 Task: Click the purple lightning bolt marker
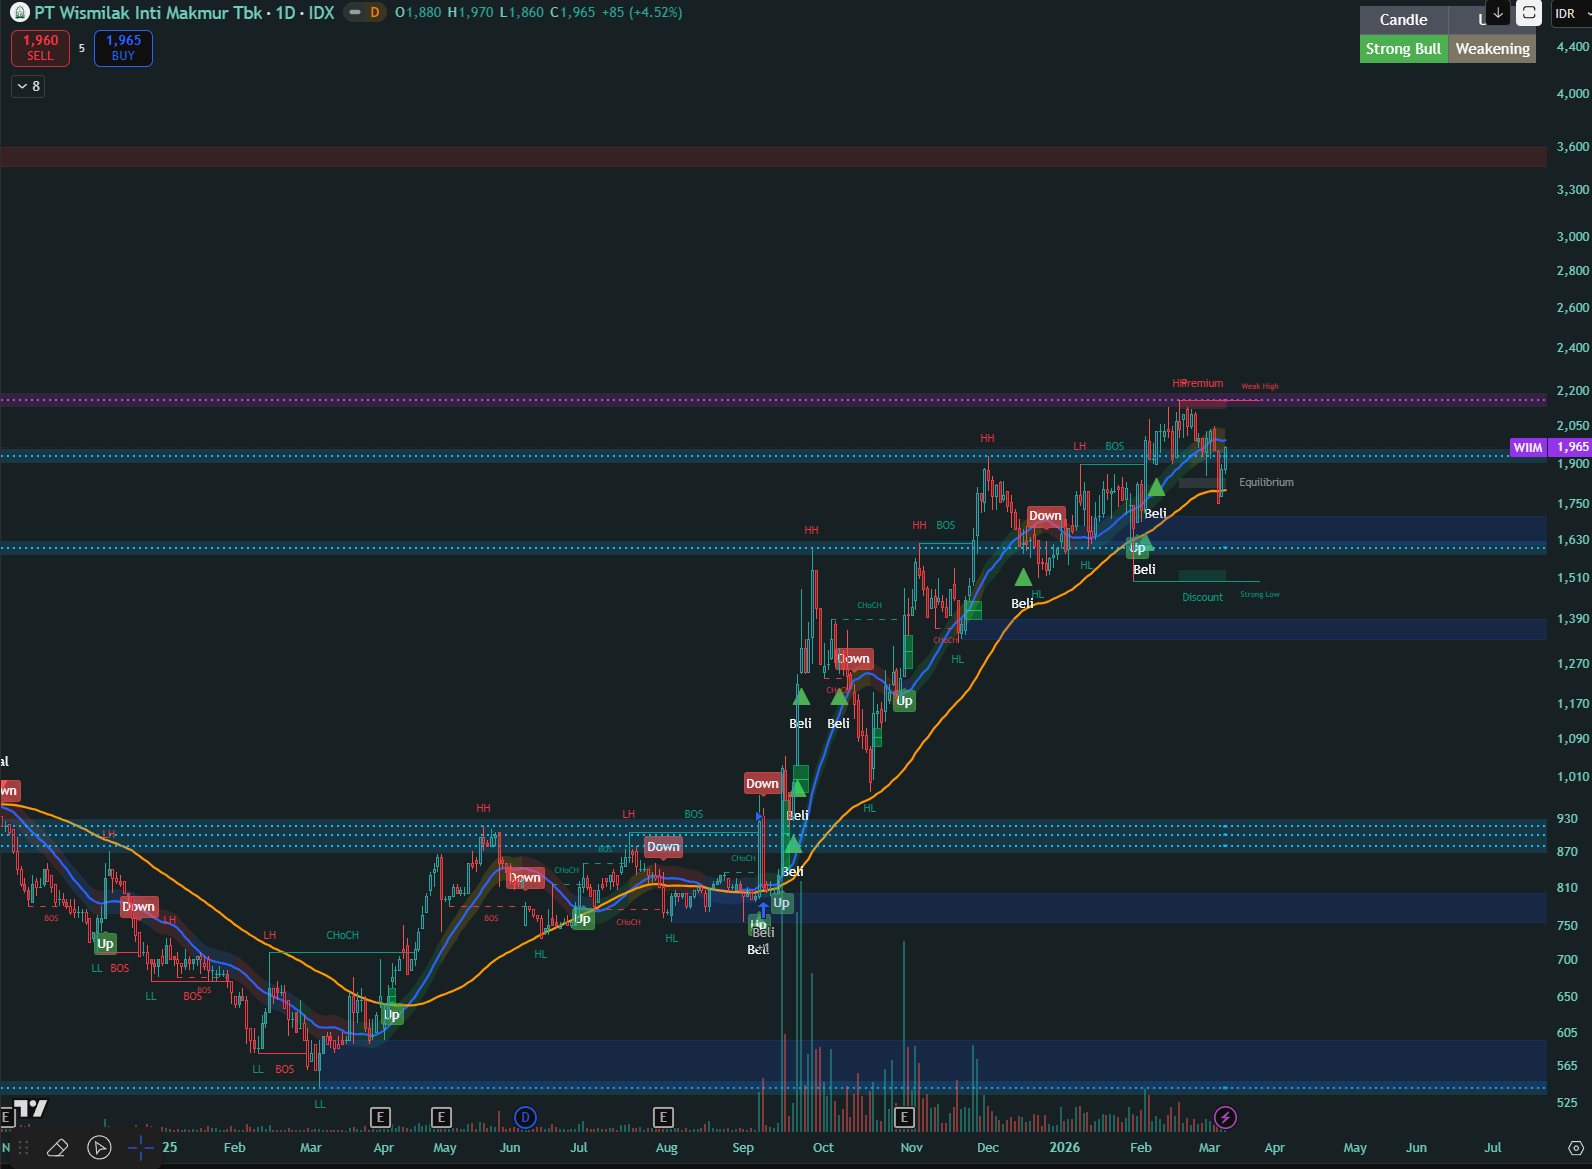pyautogui.click(x=1225, y=1117)
